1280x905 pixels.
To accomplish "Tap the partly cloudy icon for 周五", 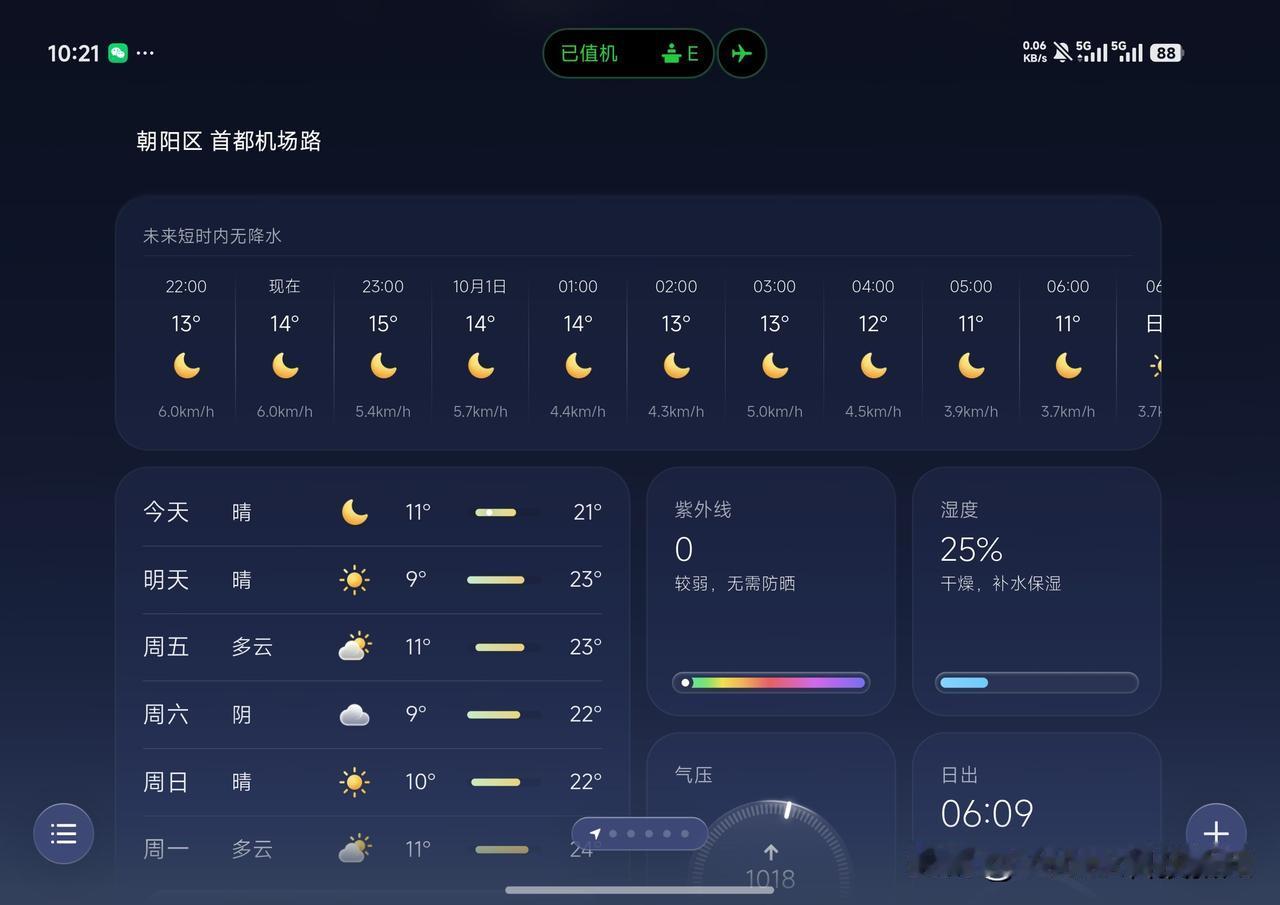I will 354,647.
